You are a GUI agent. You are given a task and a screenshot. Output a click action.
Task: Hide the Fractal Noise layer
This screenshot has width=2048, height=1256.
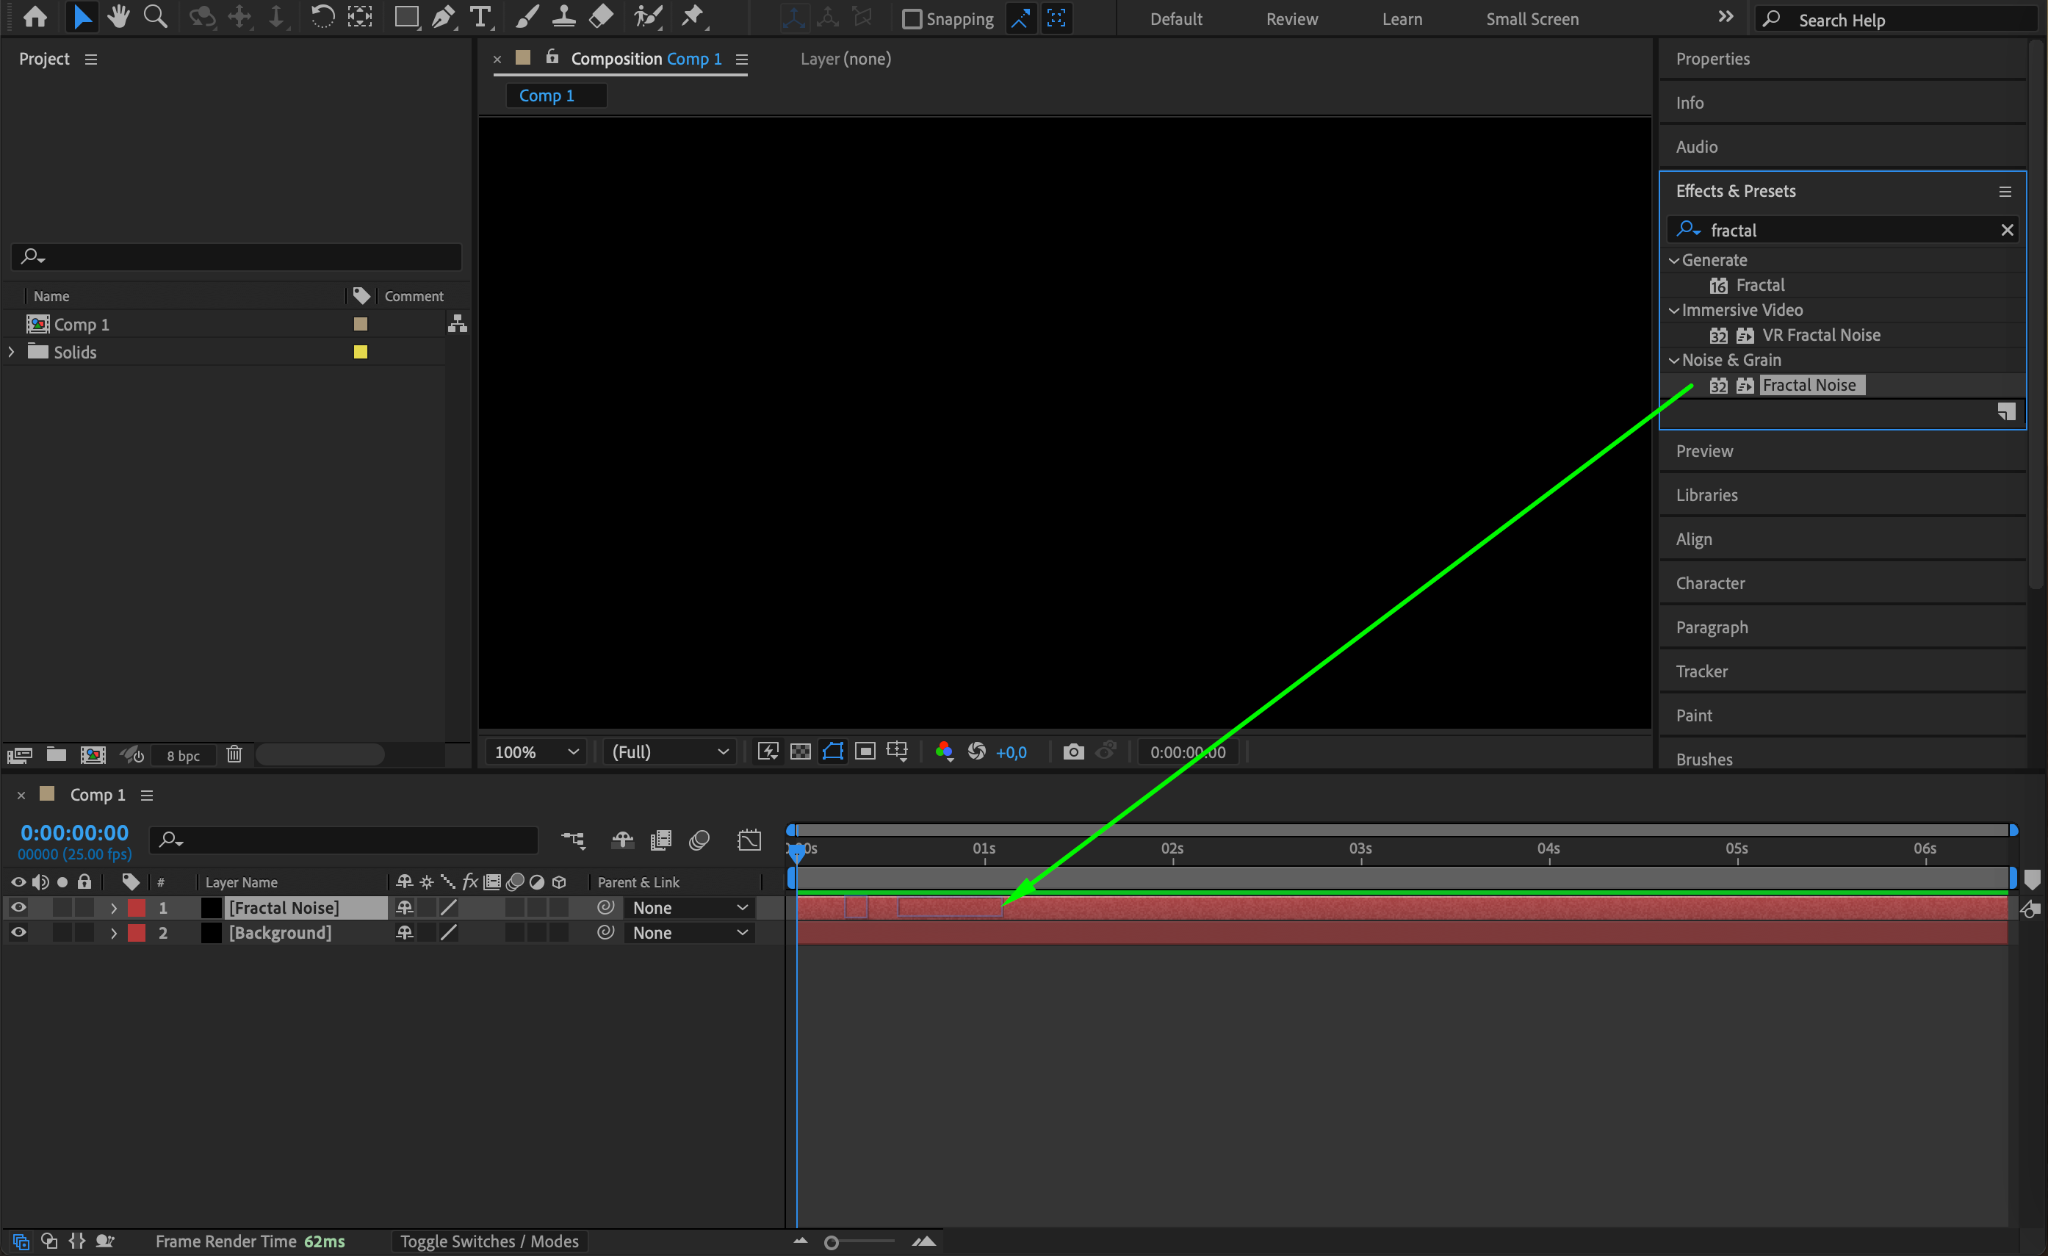pyautogui.click(x=18, y=908)
